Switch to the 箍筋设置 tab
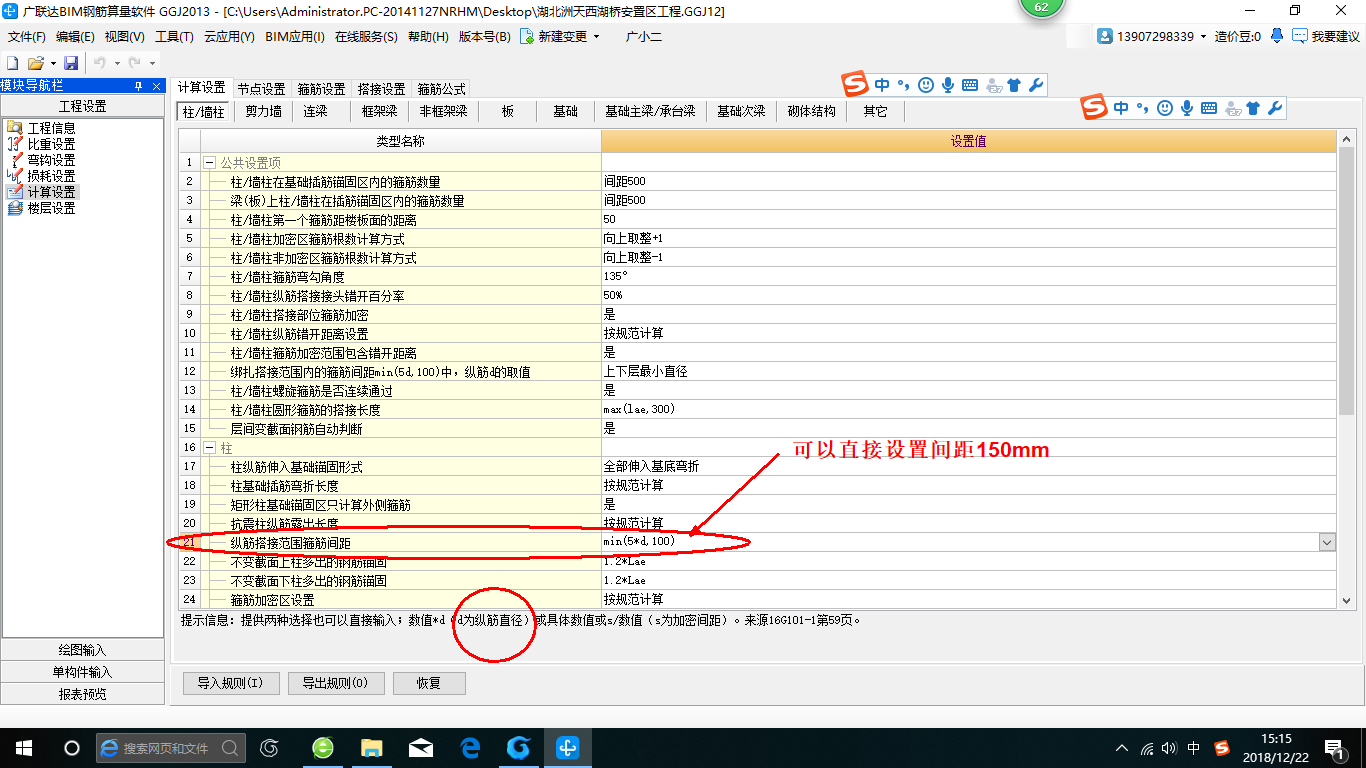The width and height of the screenshot is (1366, 768). (321, 89)
